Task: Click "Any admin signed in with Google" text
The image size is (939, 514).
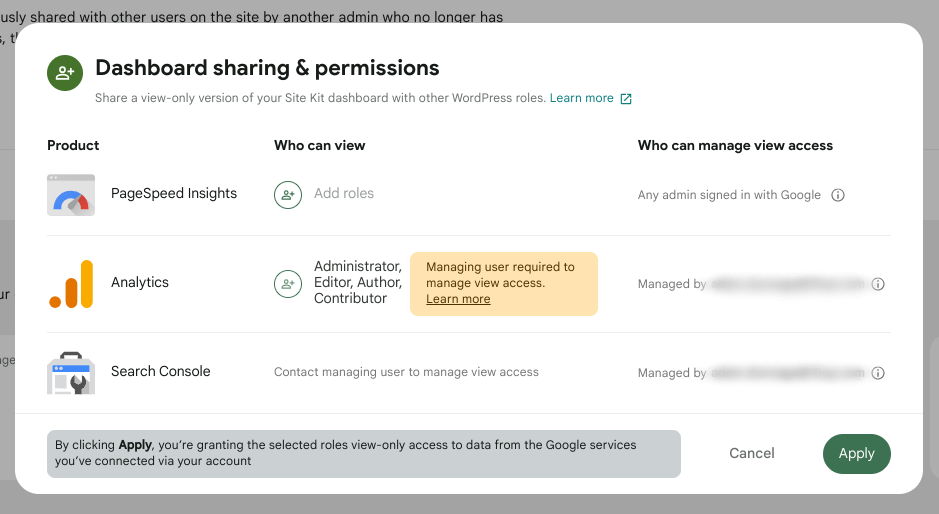Action: tap(729, 195)
